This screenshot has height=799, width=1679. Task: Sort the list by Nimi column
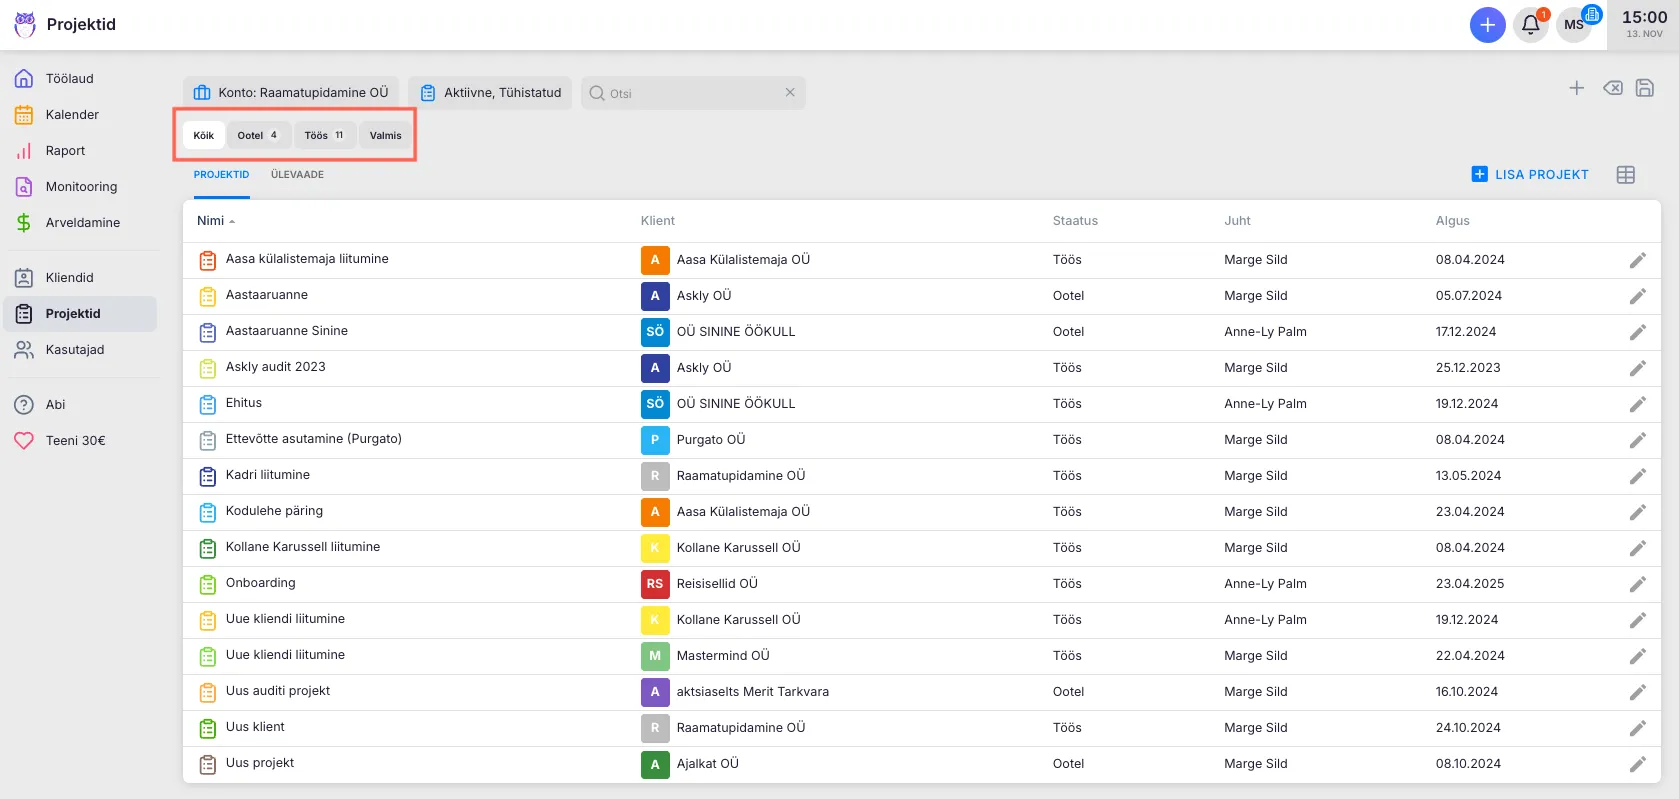pos(211,221)
